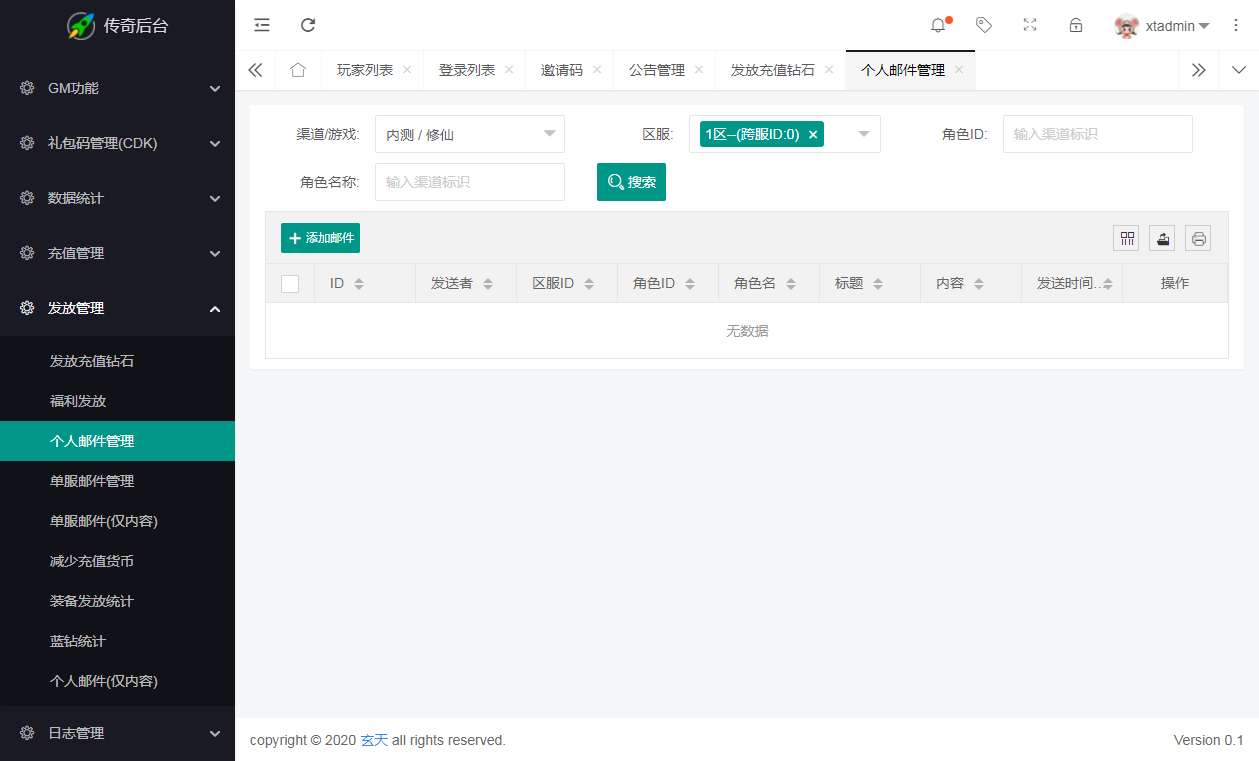Open the notification bell
The height and width of the screenshot is (761, 1259).
938,25
